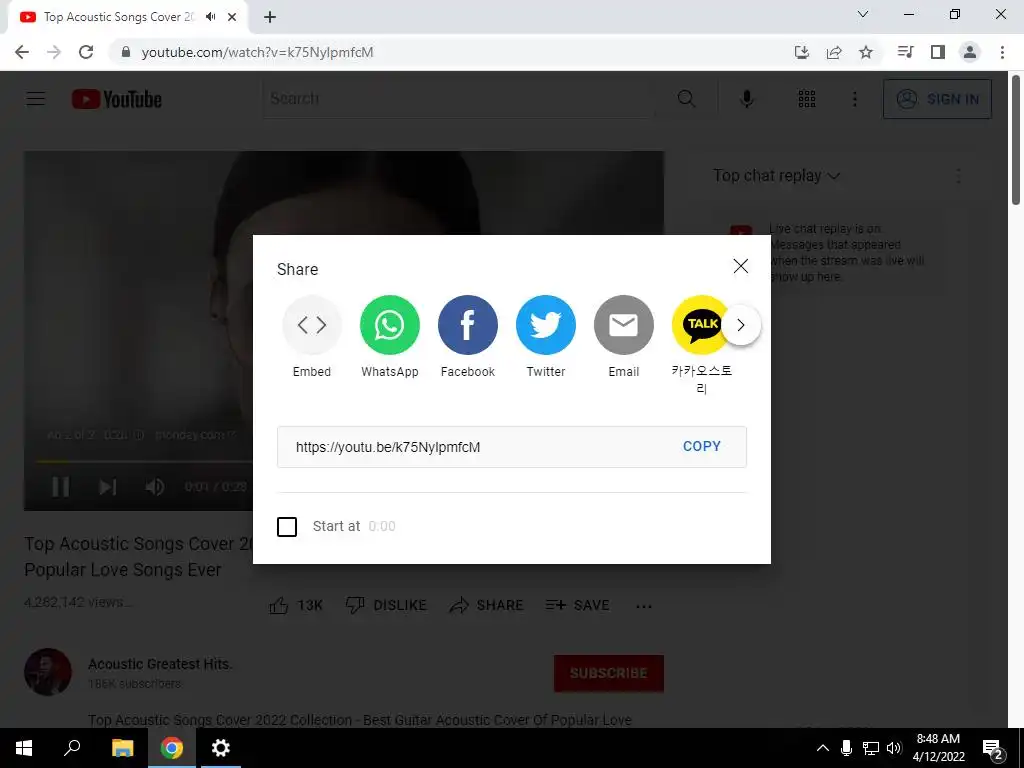
Task: Share by Email icon
Action: [624, 325]
